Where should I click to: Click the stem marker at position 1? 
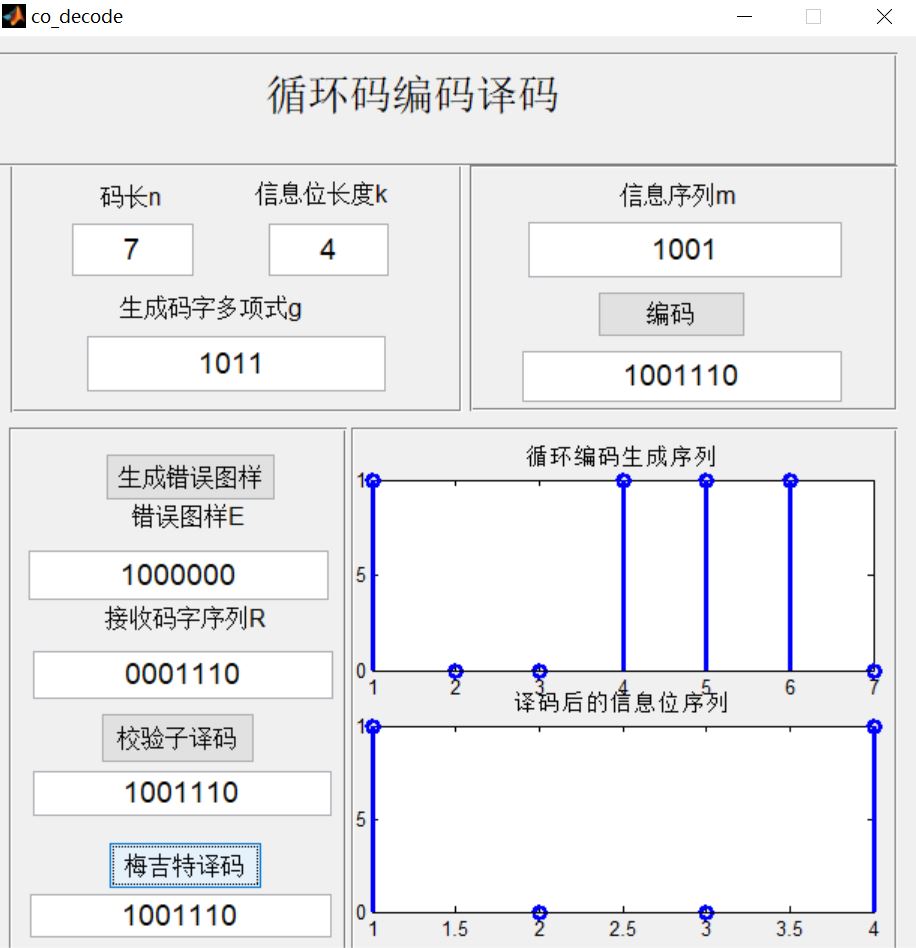(372, 480)
